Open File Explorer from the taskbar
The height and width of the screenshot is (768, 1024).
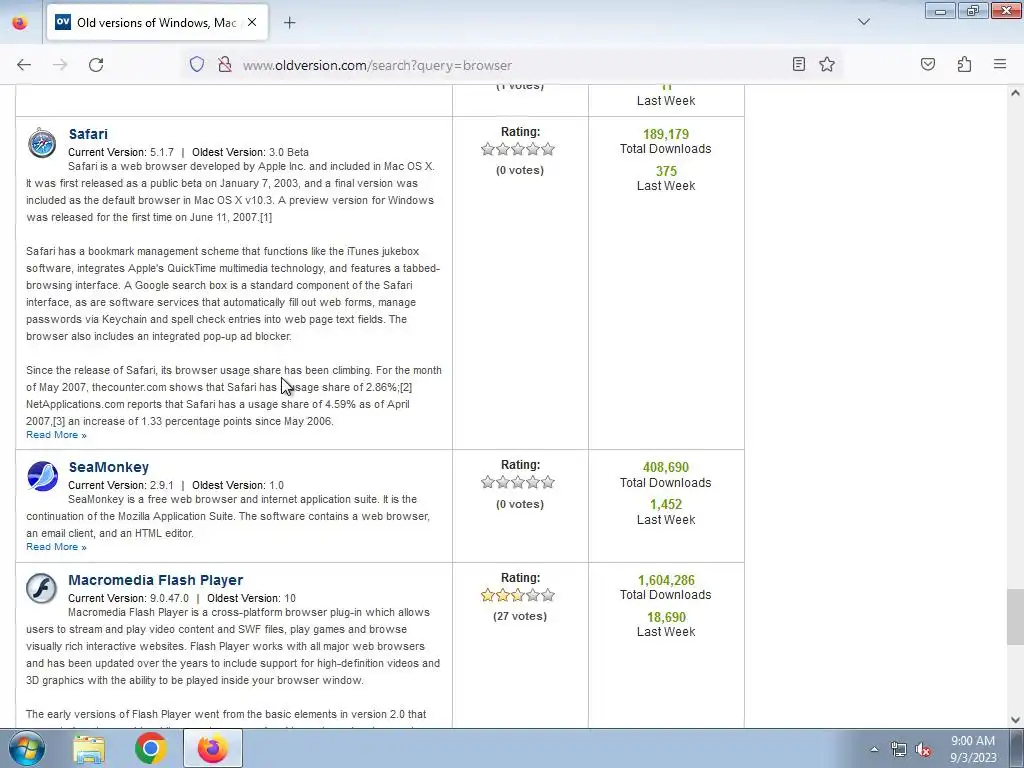pyautogui.click(x=89, y=748)
